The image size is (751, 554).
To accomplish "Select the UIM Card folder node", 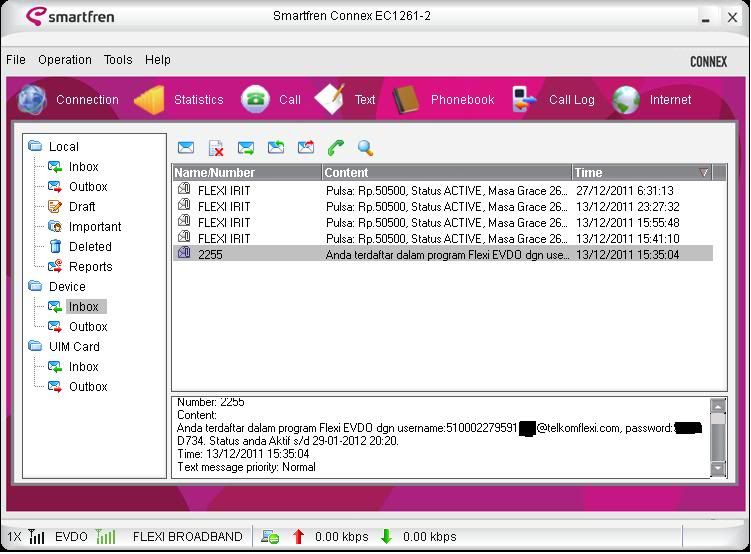I will pyautogui.click(x=74, y=347).
